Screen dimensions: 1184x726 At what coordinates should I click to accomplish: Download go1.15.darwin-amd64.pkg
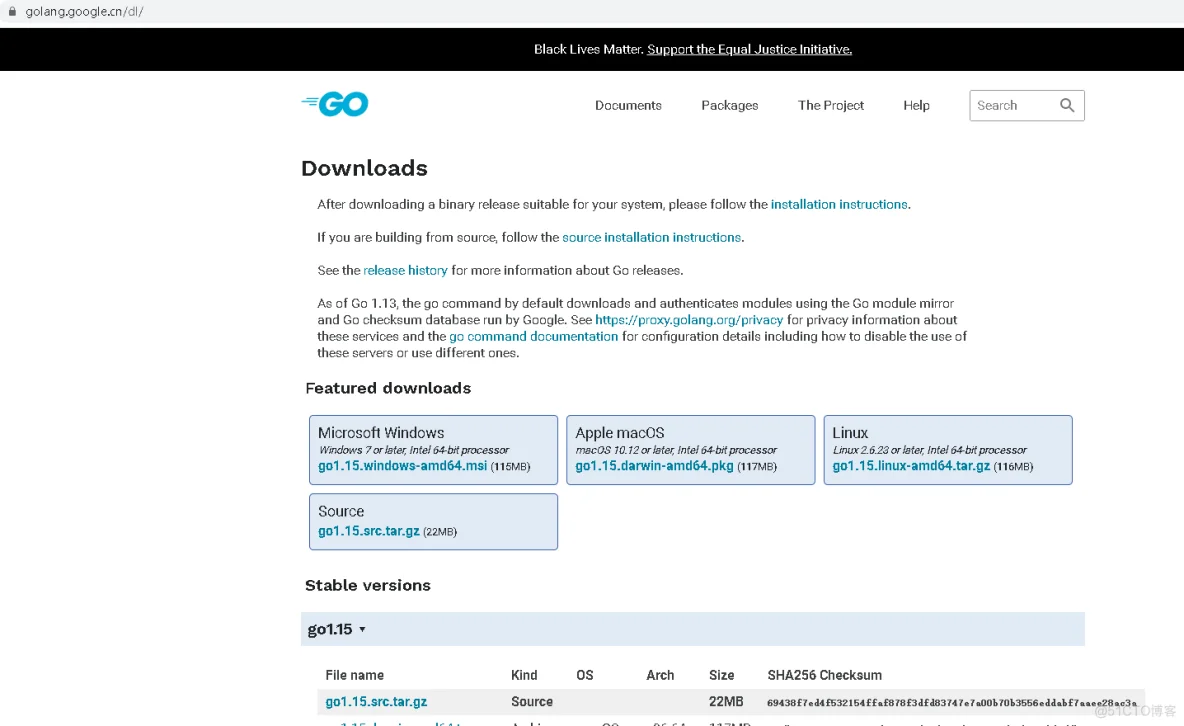pos(654,466)
